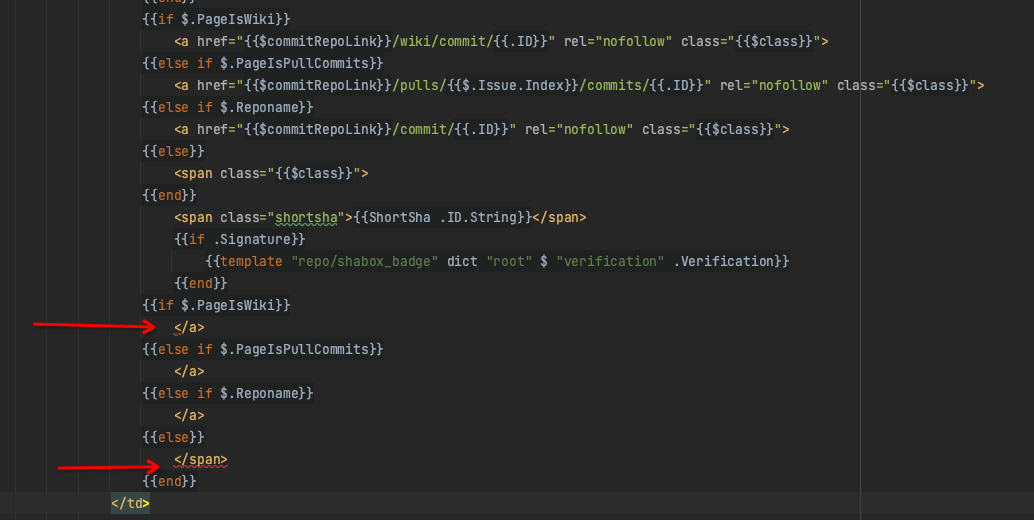Click /wiki/commit/ in the href path
Viewport: 1034px width, 520px height.
click(x=441, y=41)
